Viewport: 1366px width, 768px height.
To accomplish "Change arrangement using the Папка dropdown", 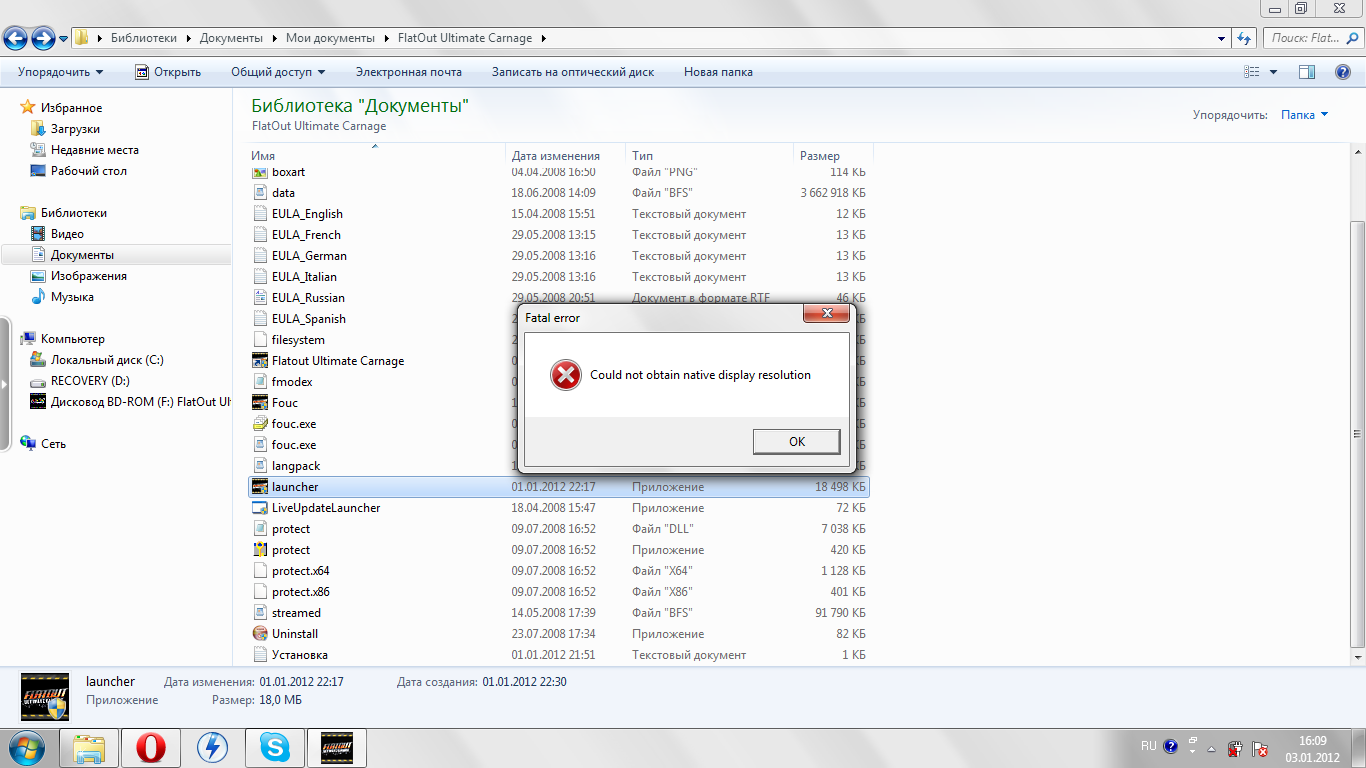I will click(x=1305, y=115).
